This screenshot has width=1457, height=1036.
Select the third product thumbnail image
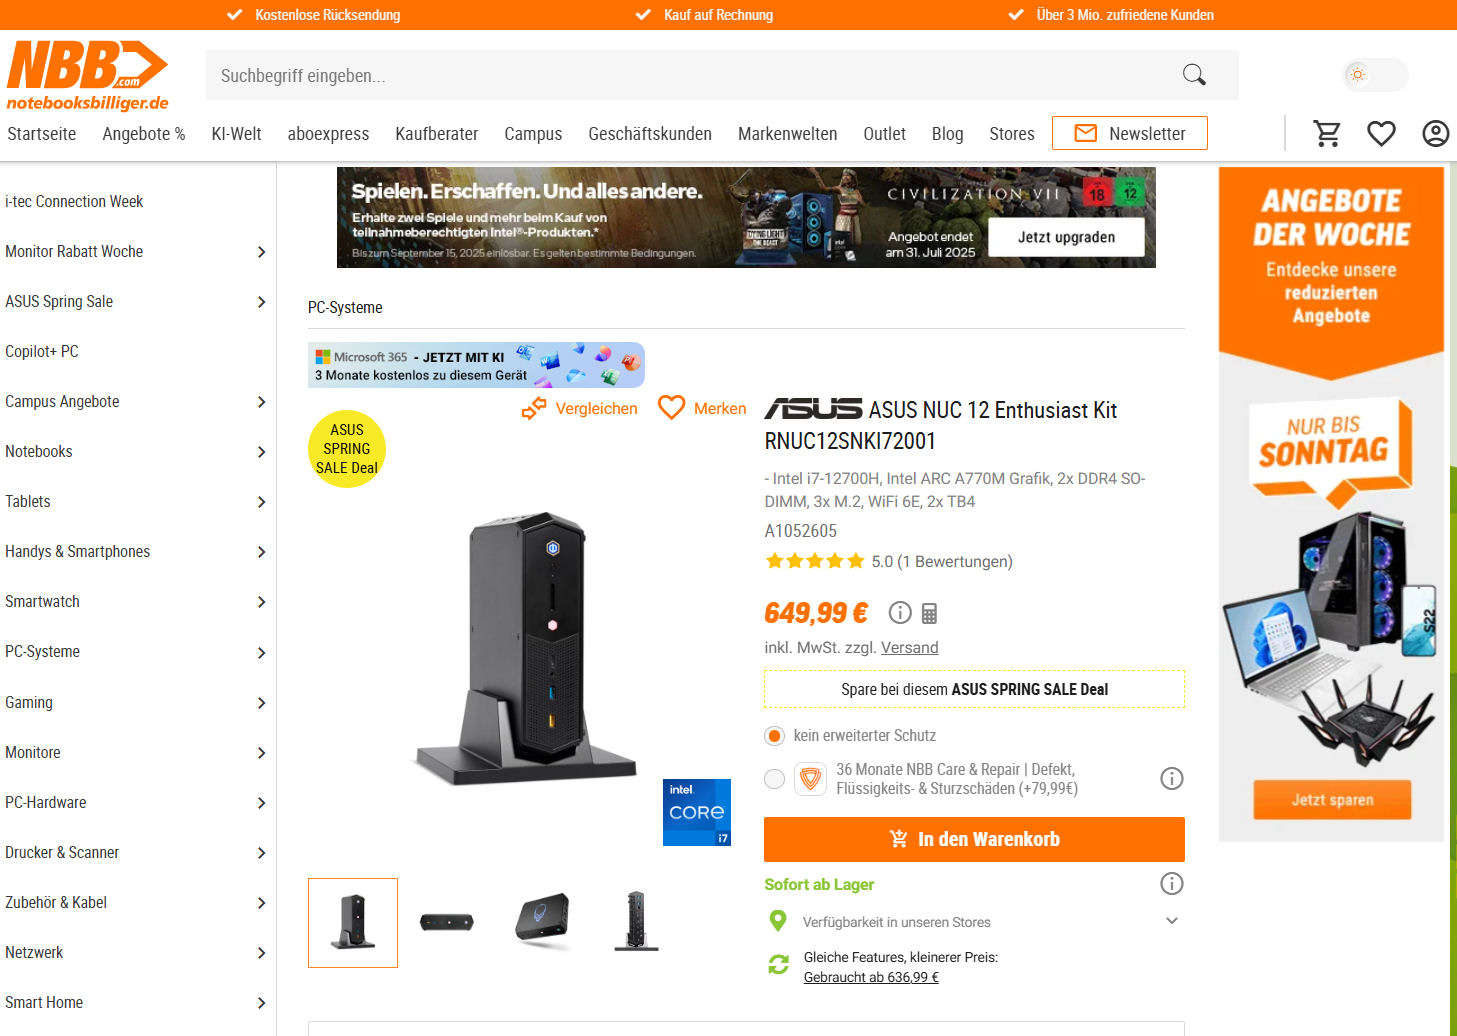(543, 923)
